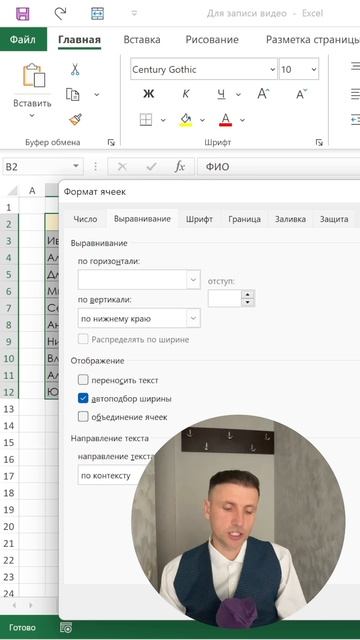Viewport: 360px width, 640px height.
Task: Click the decrease indent icon at ribbon edge
Action: [x=355, y=119]
